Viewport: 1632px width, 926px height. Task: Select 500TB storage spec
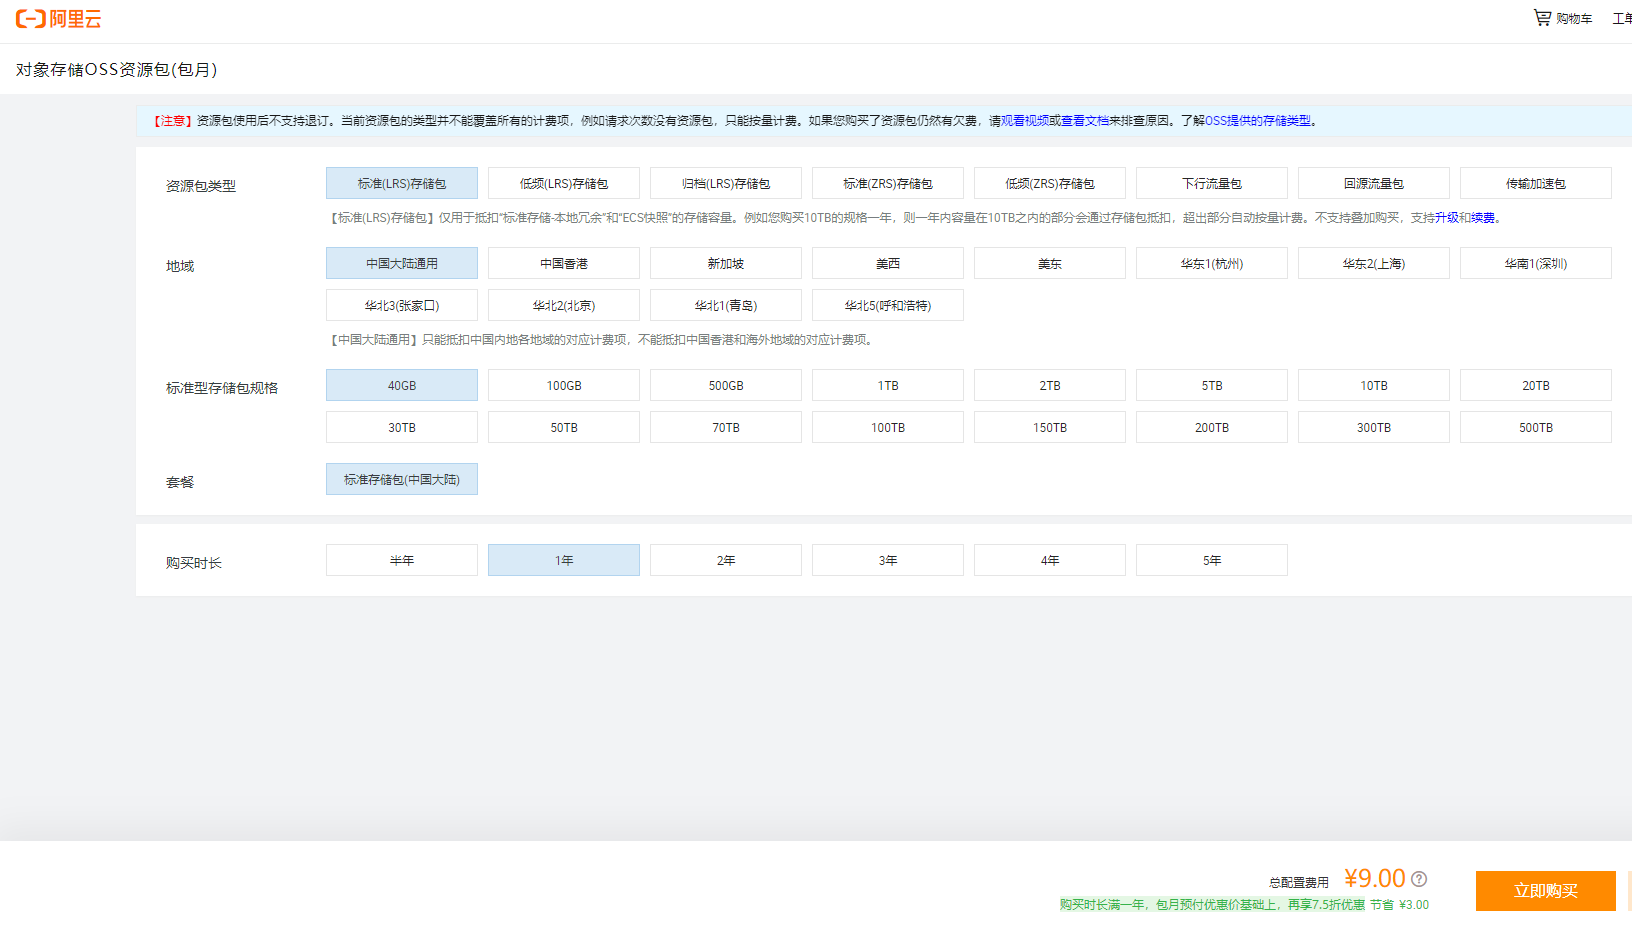point(1536,427)
